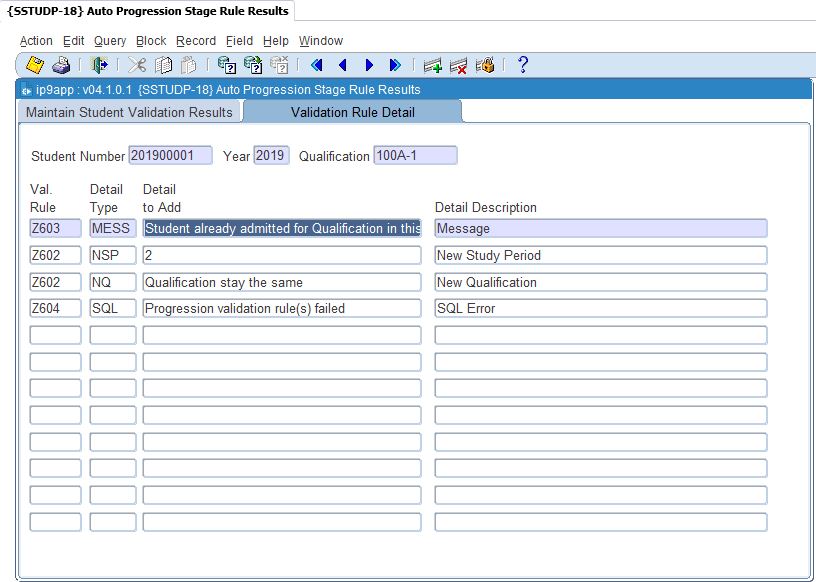Open the Record menu
The width and height of the screenshot is (816, 582).
[x=196, y=41]
